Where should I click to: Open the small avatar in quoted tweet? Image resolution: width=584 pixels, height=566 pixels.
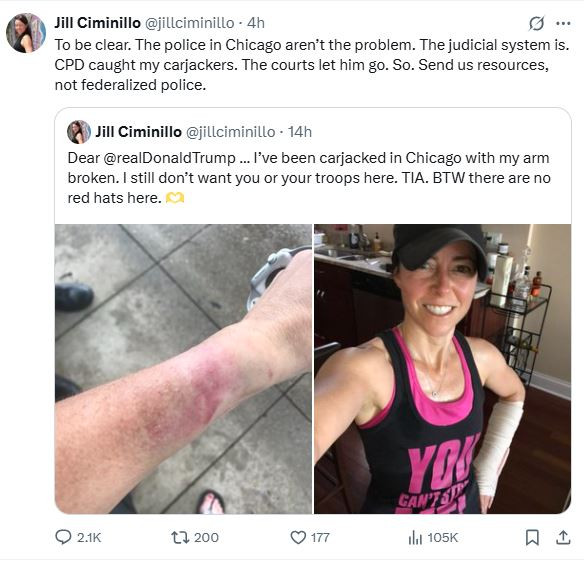[79, 132]
